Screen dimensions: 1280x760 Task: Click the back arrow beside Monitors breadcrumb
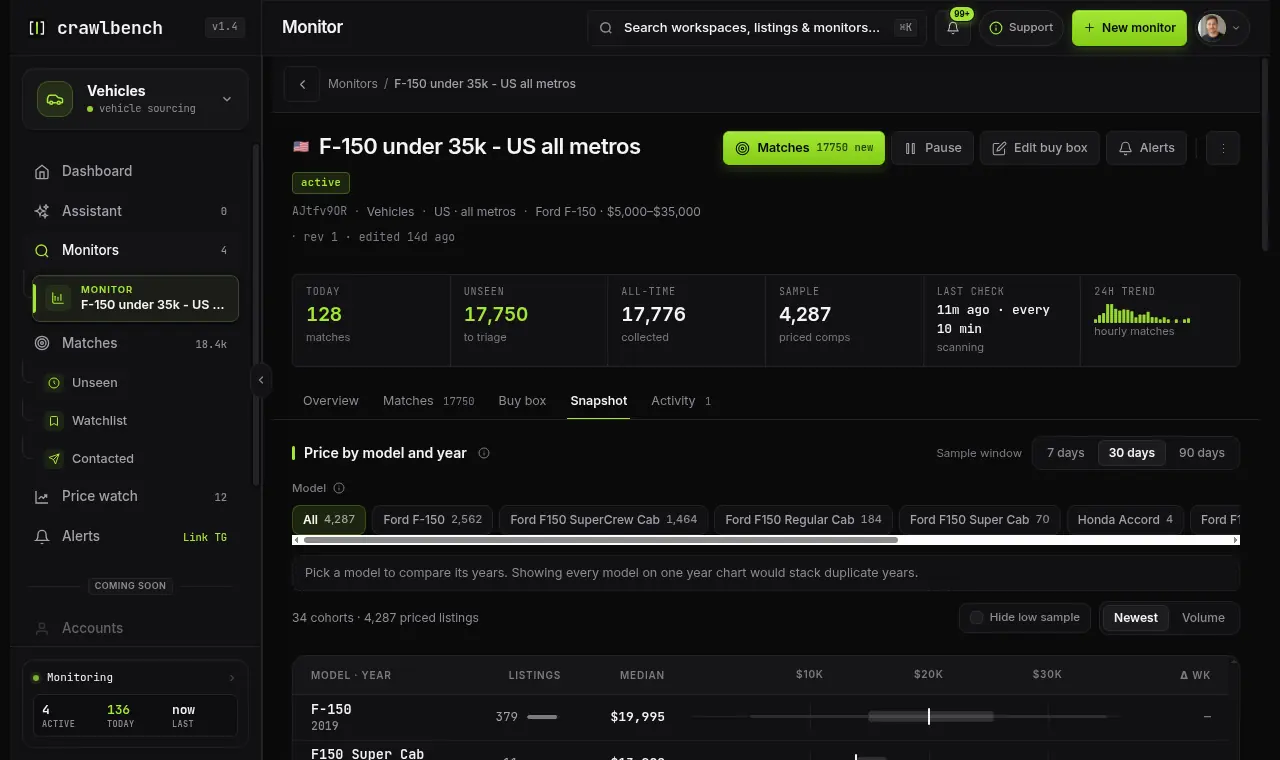(302, 84)
